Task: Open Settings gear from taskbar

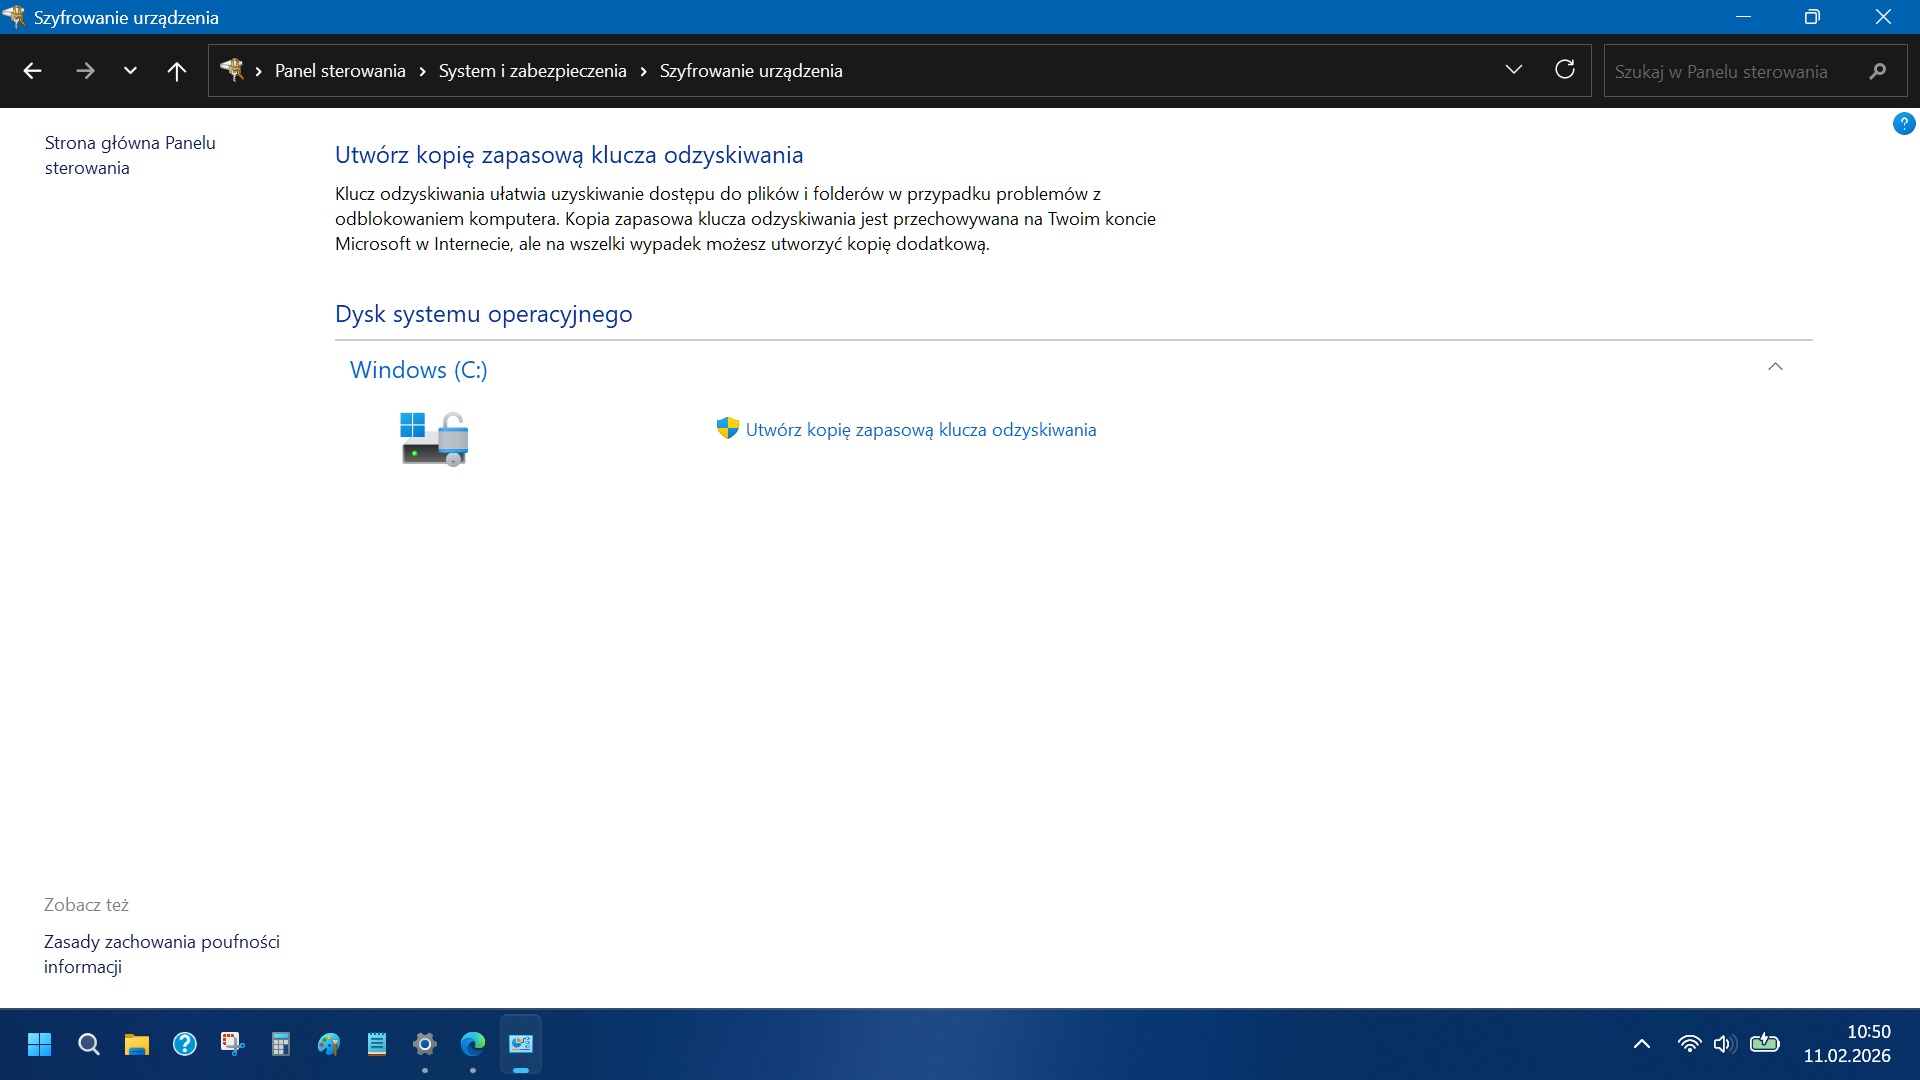Action: pos(424,1044)
